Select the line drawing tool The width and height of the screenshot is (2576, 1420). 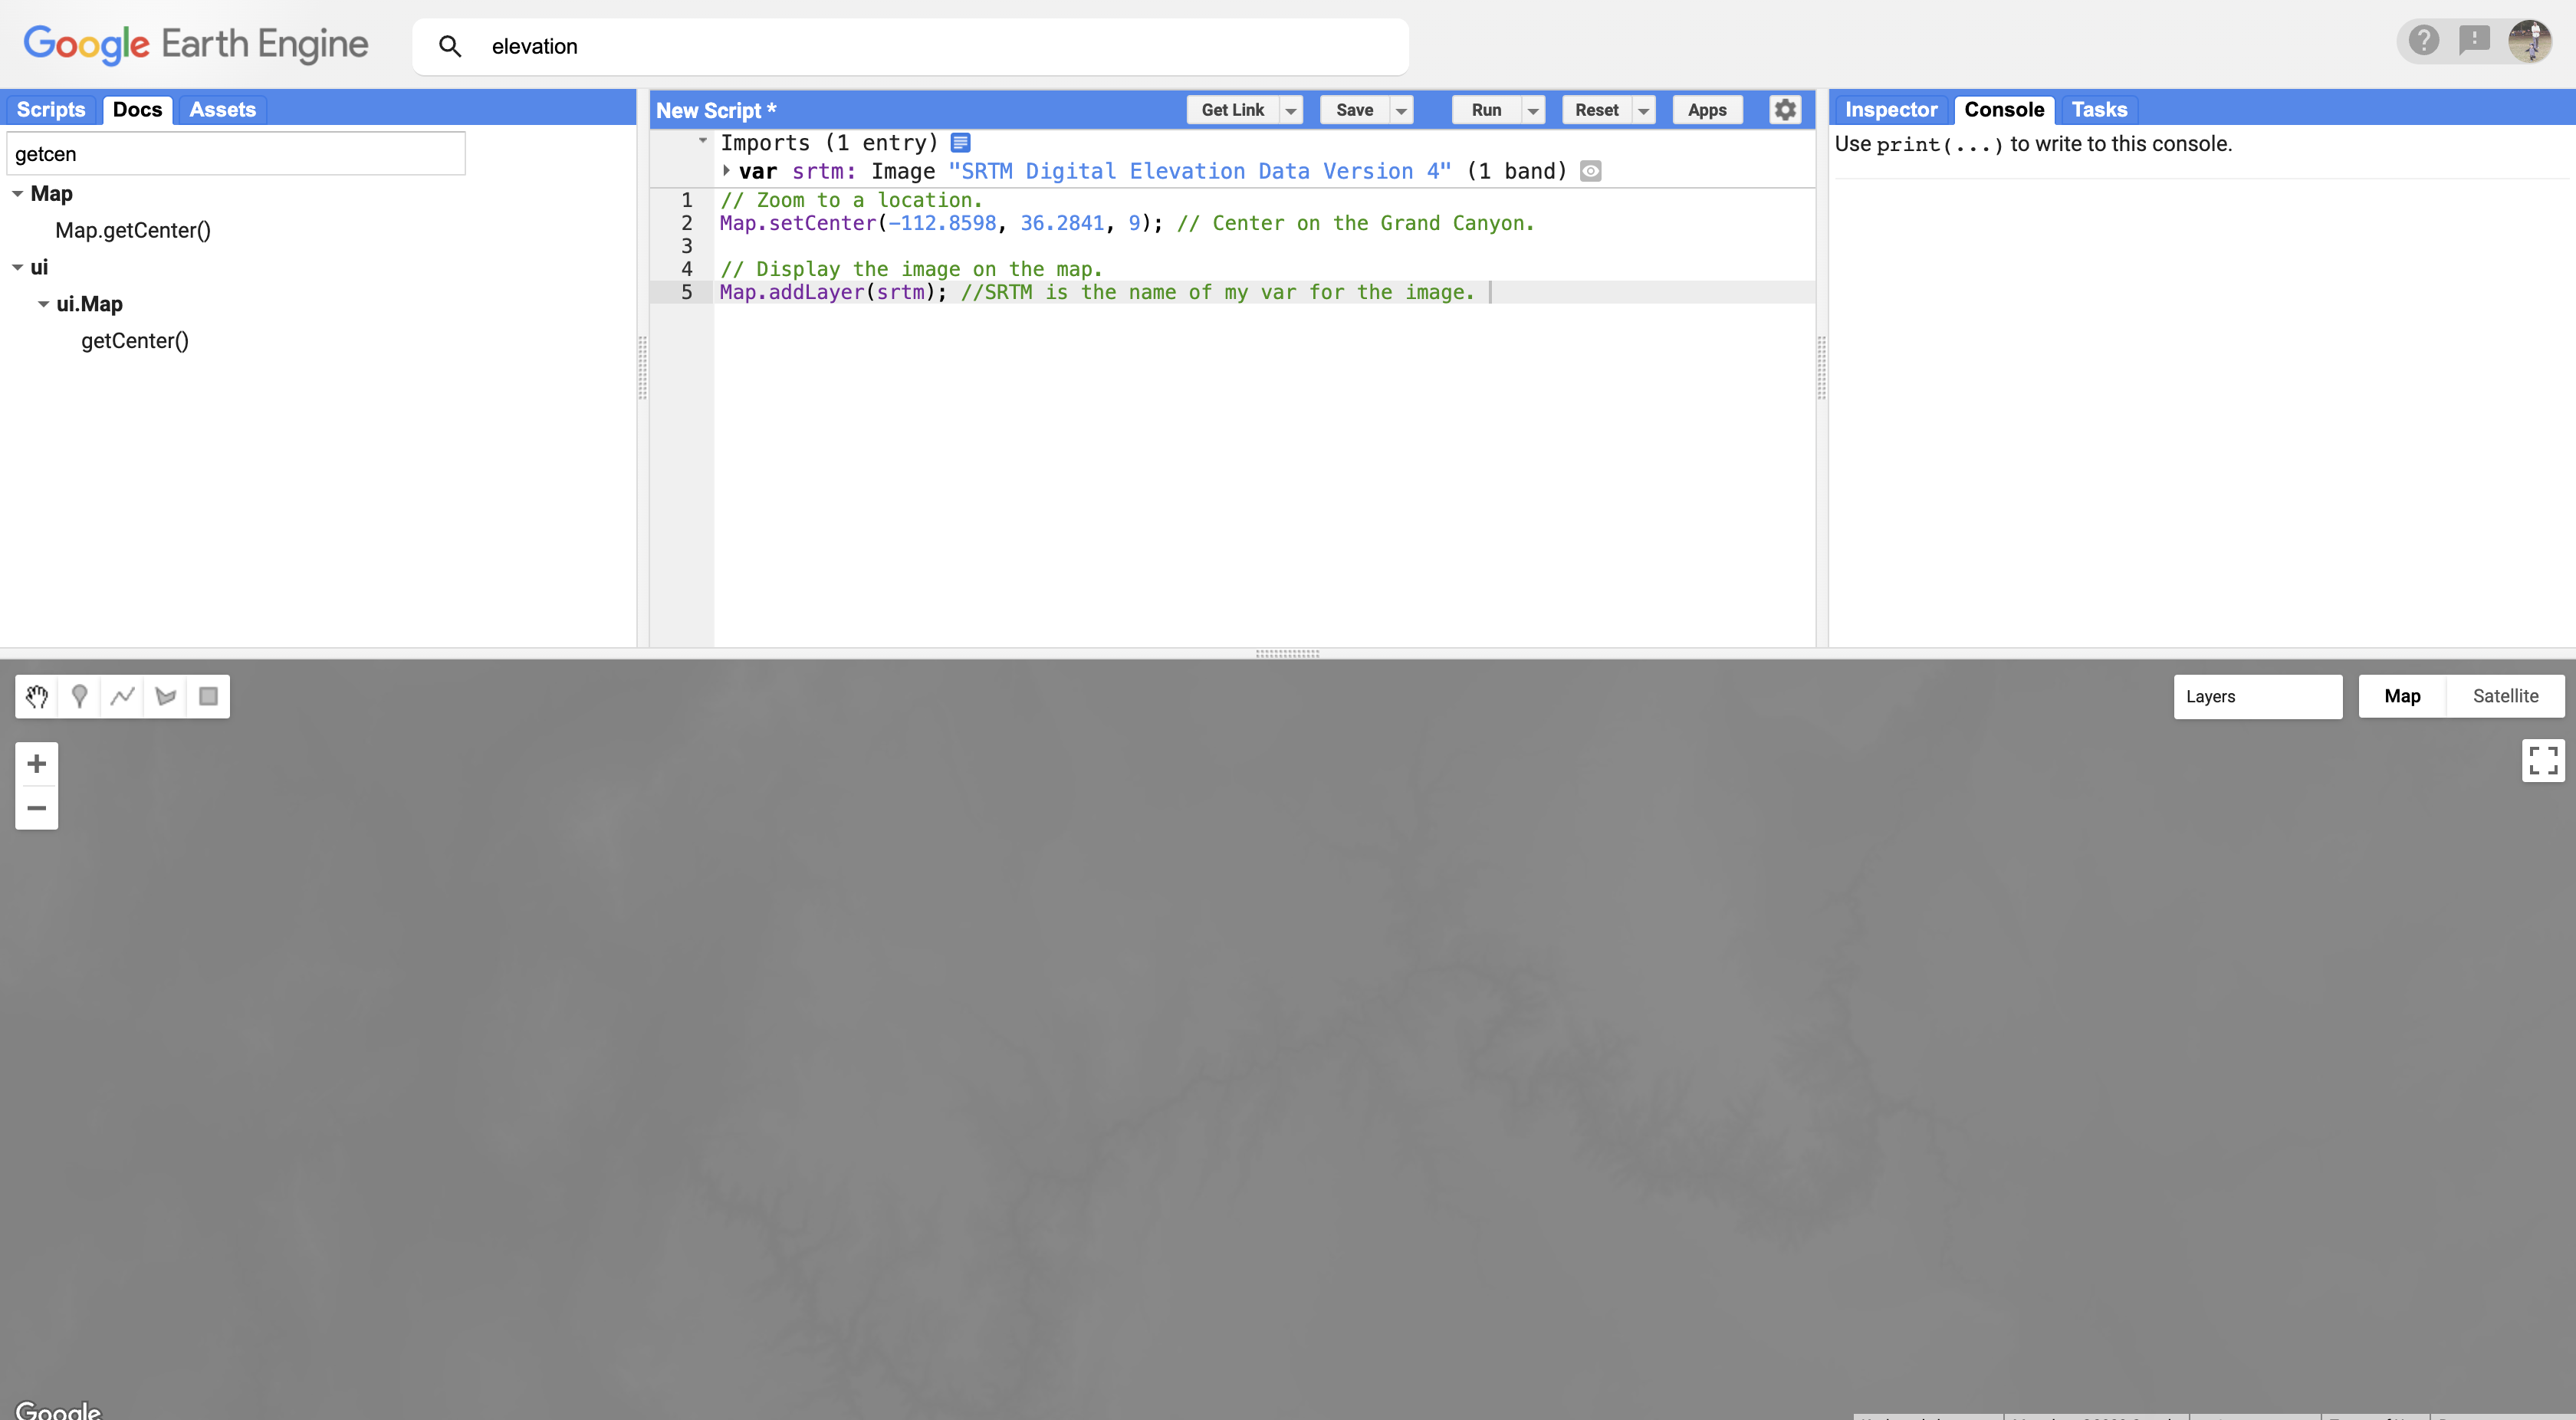click(x=123, y=696)
